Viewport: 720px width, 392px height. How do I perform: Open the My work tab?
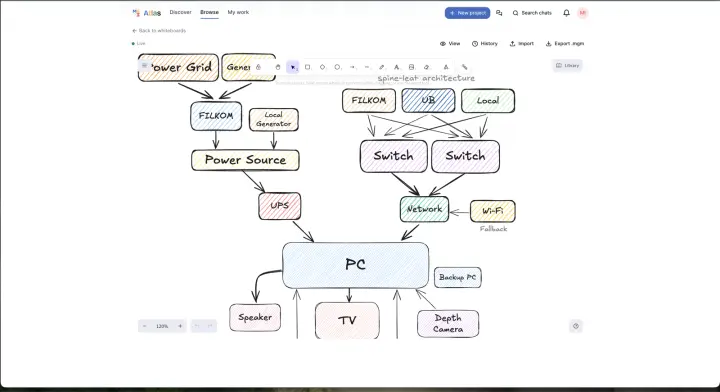point(238,12)
